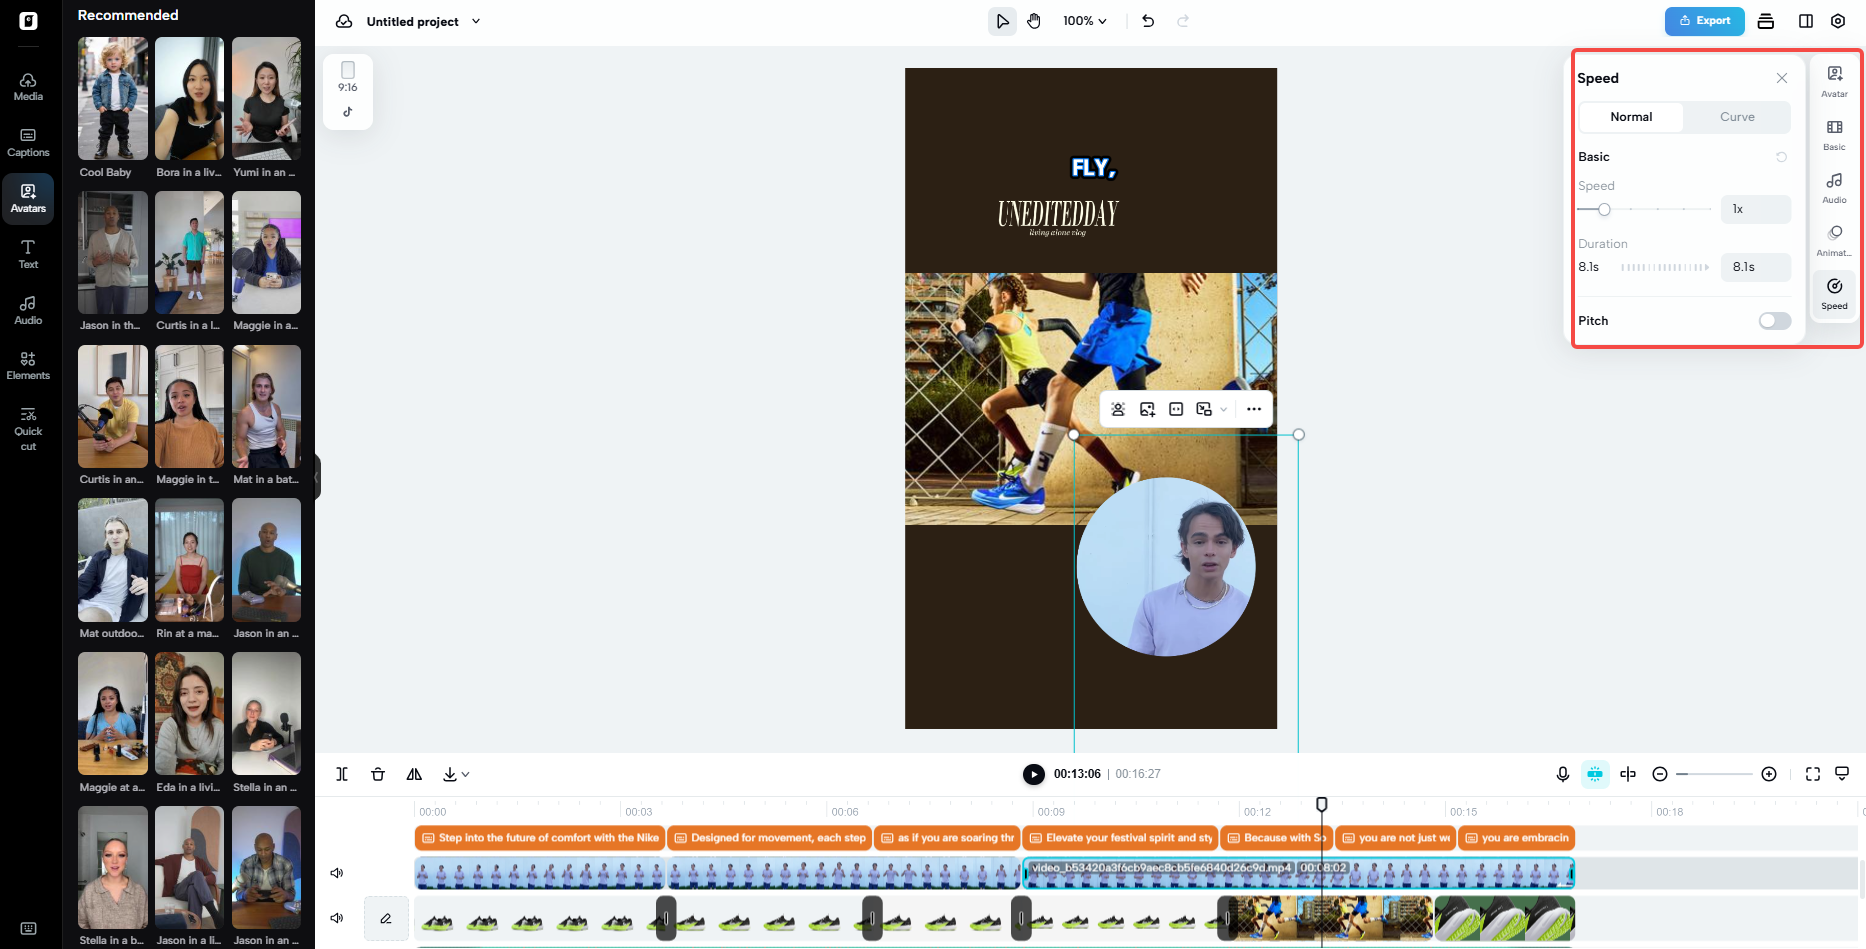Play the video preview
This screenshot has width=1866, height=949.
[x=1034, y=774]
